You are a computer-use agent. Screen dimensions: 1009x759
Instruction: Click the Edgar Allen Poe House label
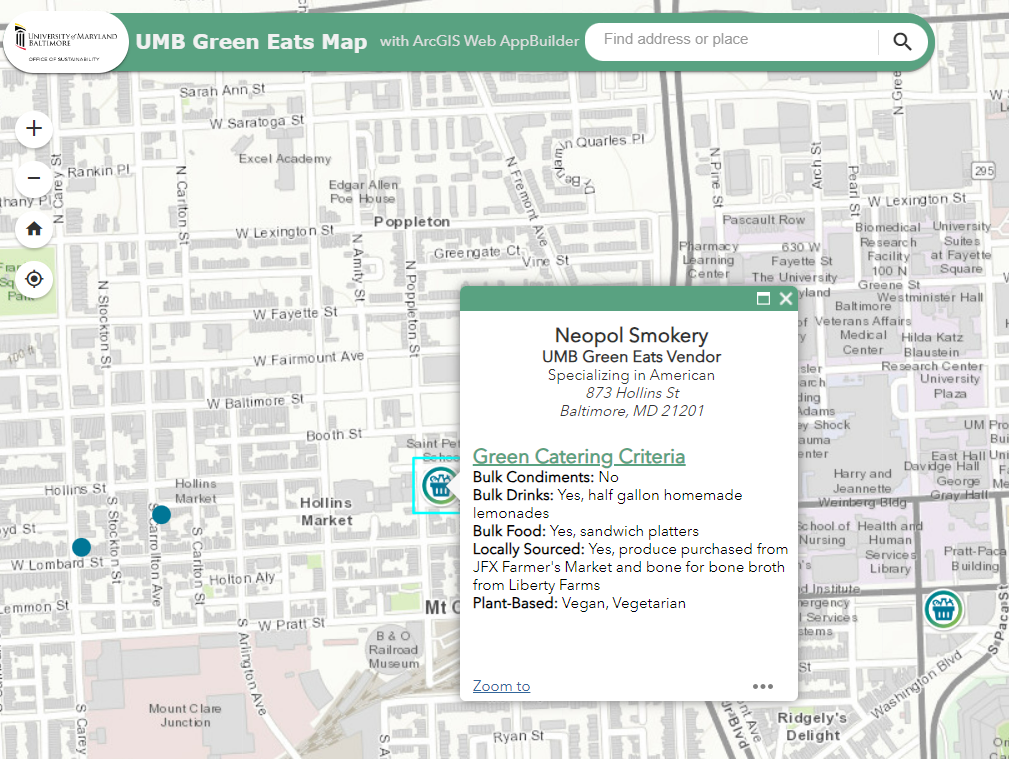tap(362, 192)
